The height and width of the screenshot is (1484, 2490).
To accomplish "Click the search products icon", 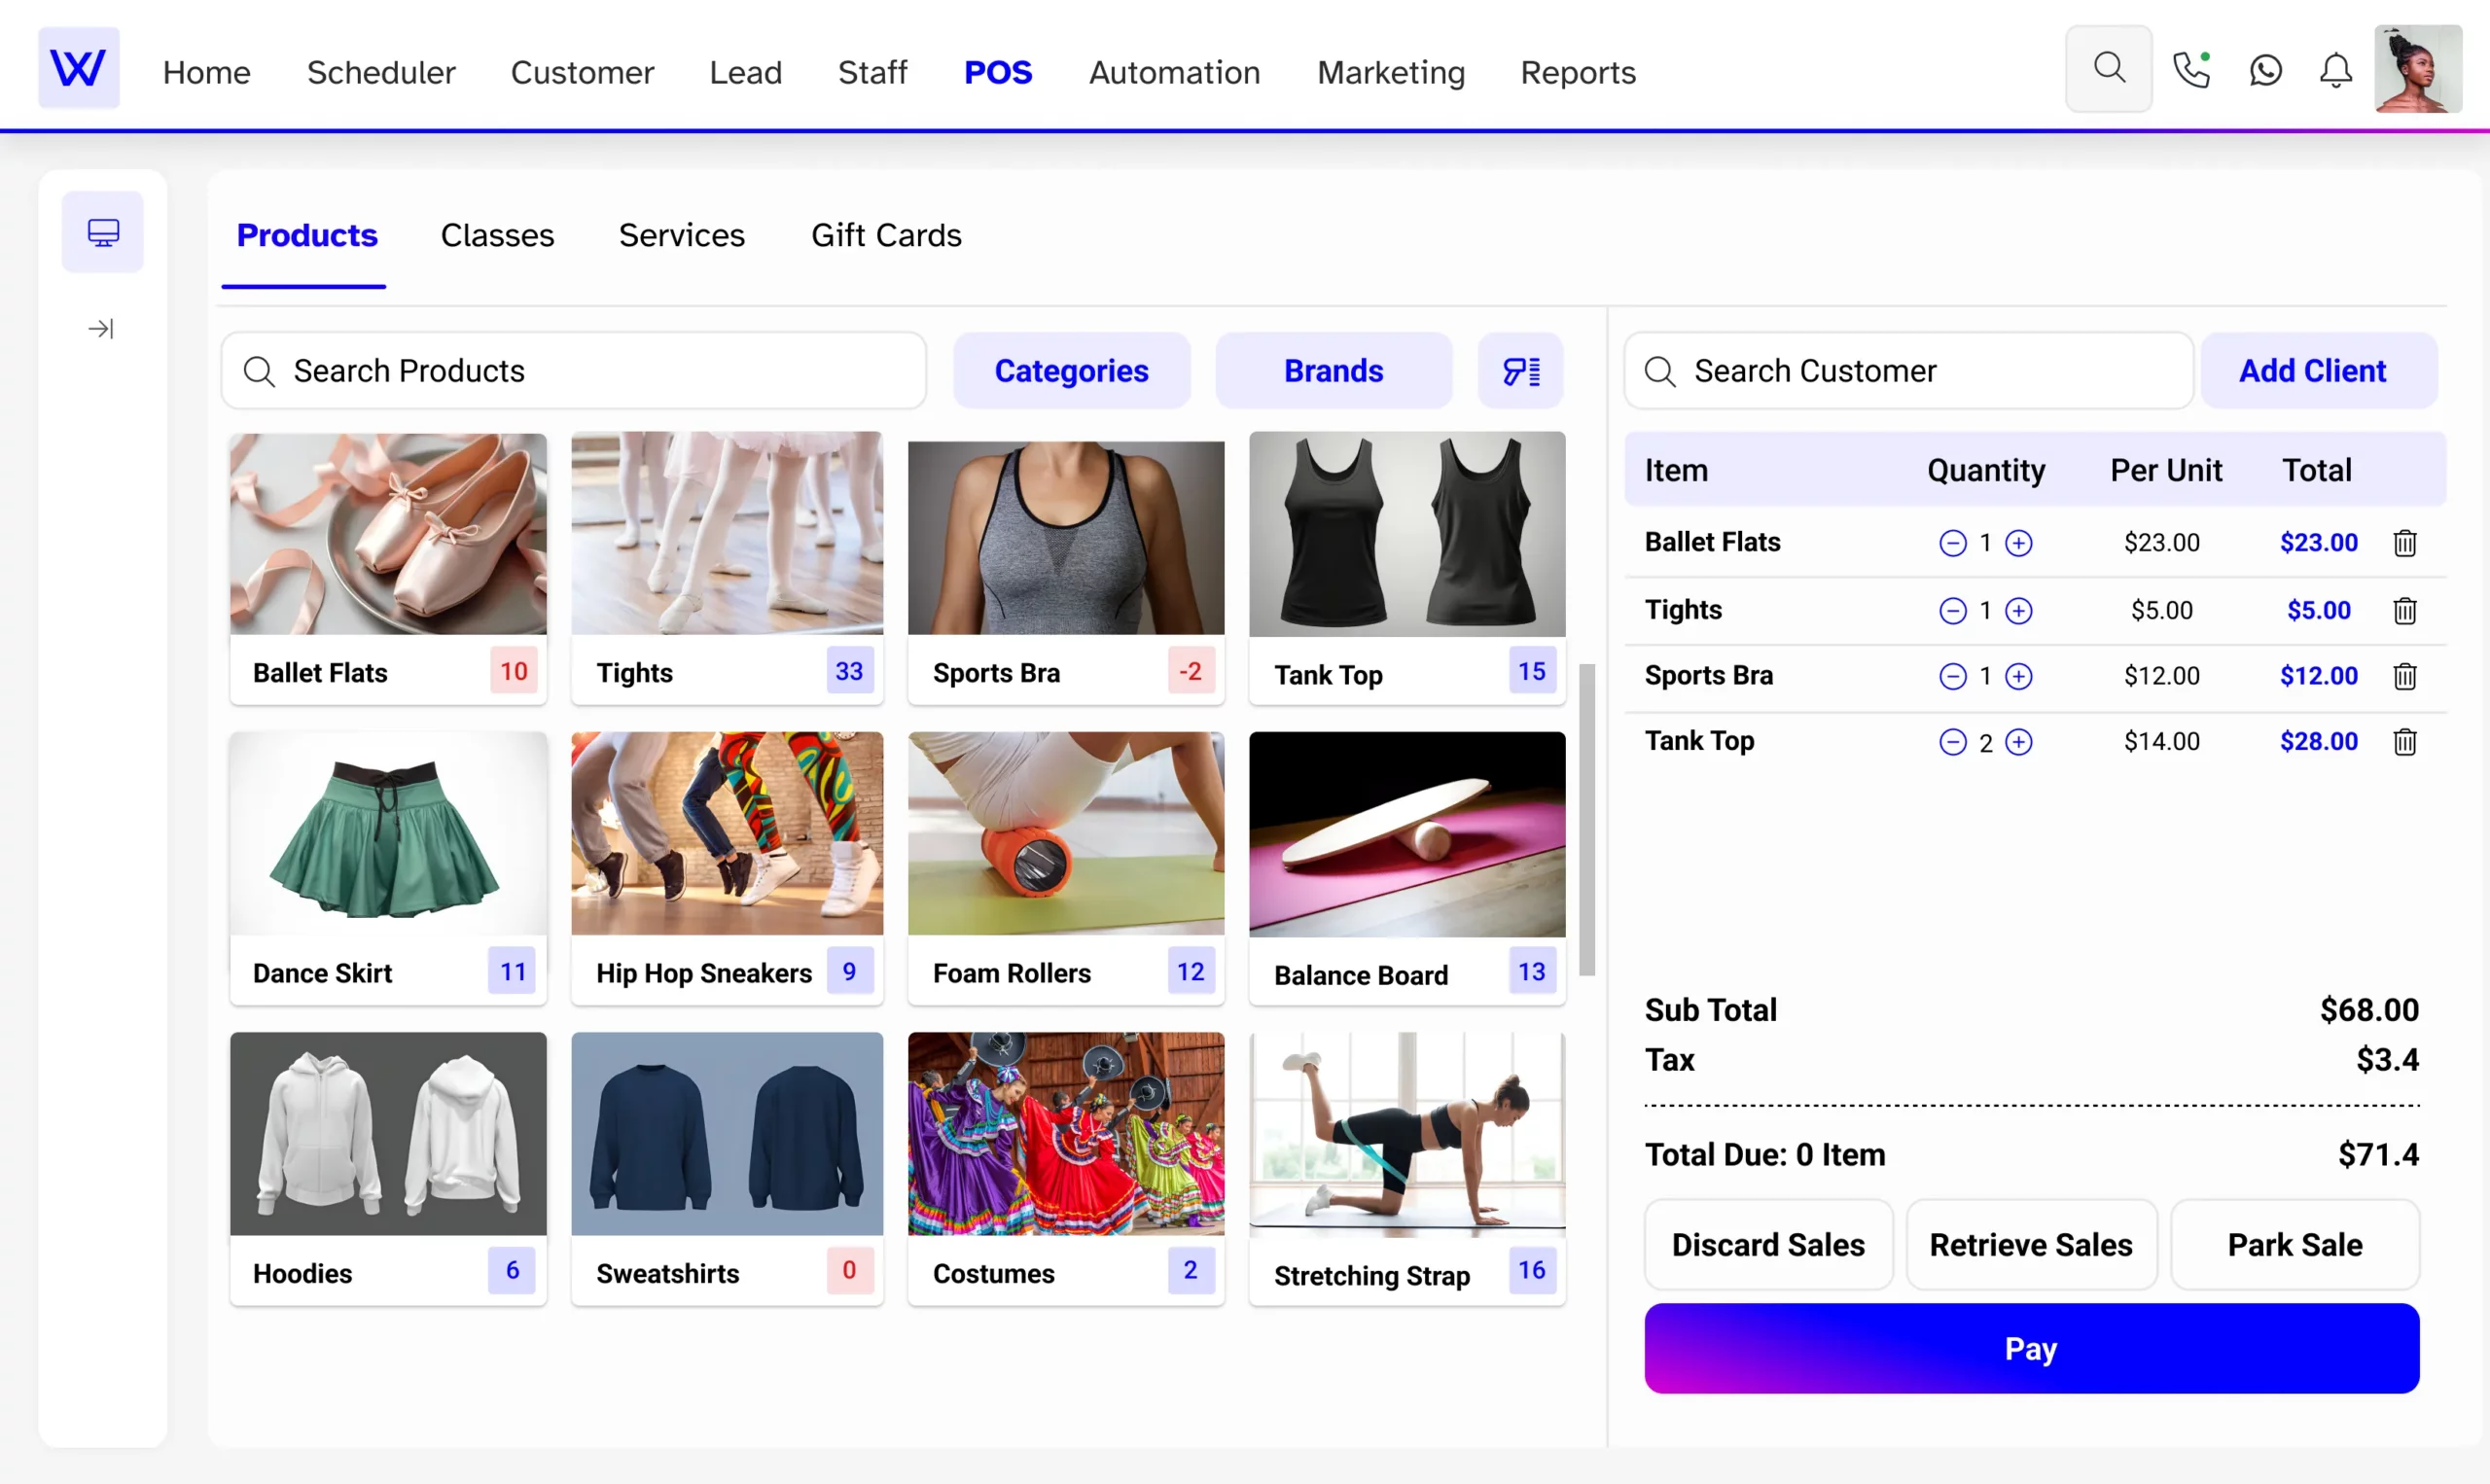I will pos(262,371).
